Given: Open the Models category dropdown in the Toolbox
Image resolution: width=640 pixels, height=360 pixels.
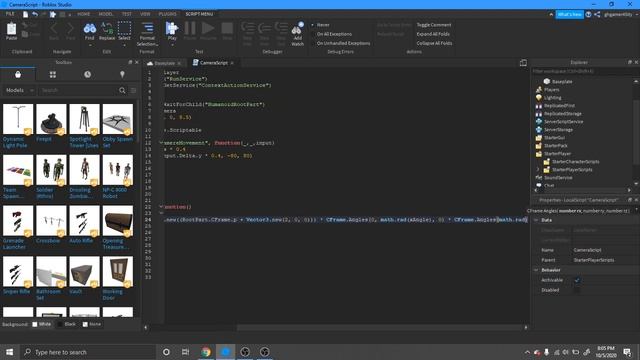Looking at the screenshot, I should (19, 90).
